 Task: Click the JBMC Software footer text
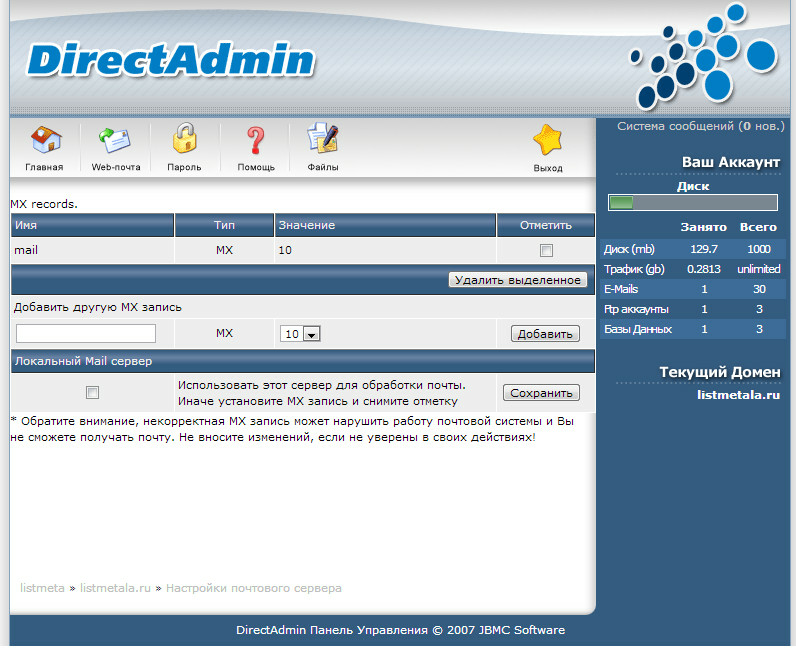click(x=521, y=630)
